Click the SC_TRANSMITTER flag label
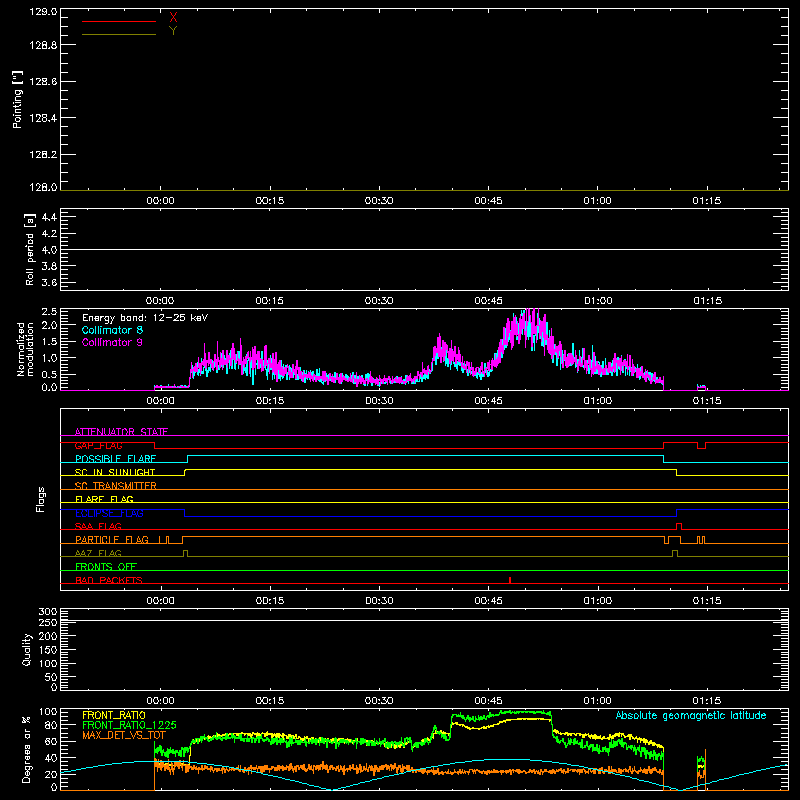800x800 pixels. click(x=115, y=486)
